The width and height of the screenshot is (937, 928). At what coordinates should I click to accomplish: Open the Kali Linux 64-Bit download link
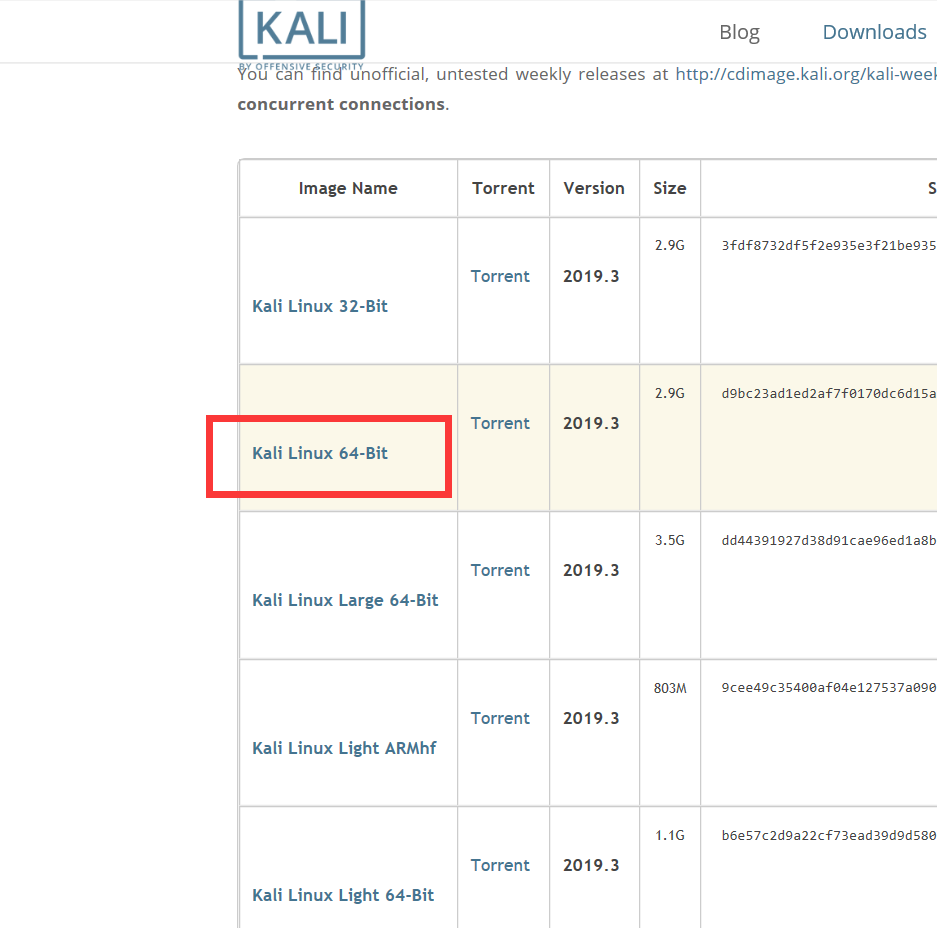(x=319, y=453)
